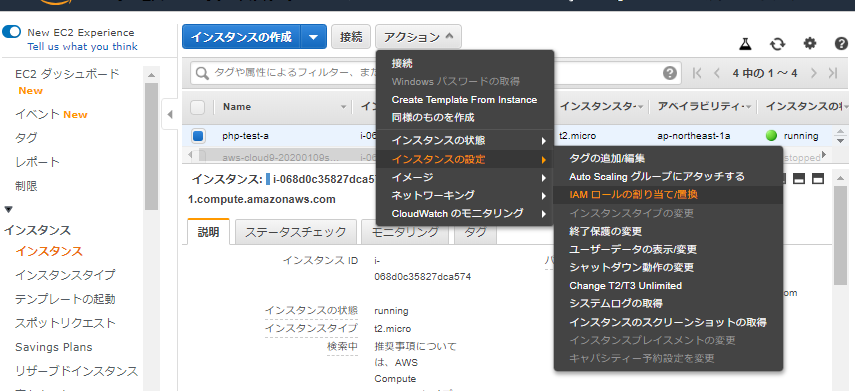Open the help question mark icon

(841, 44)
